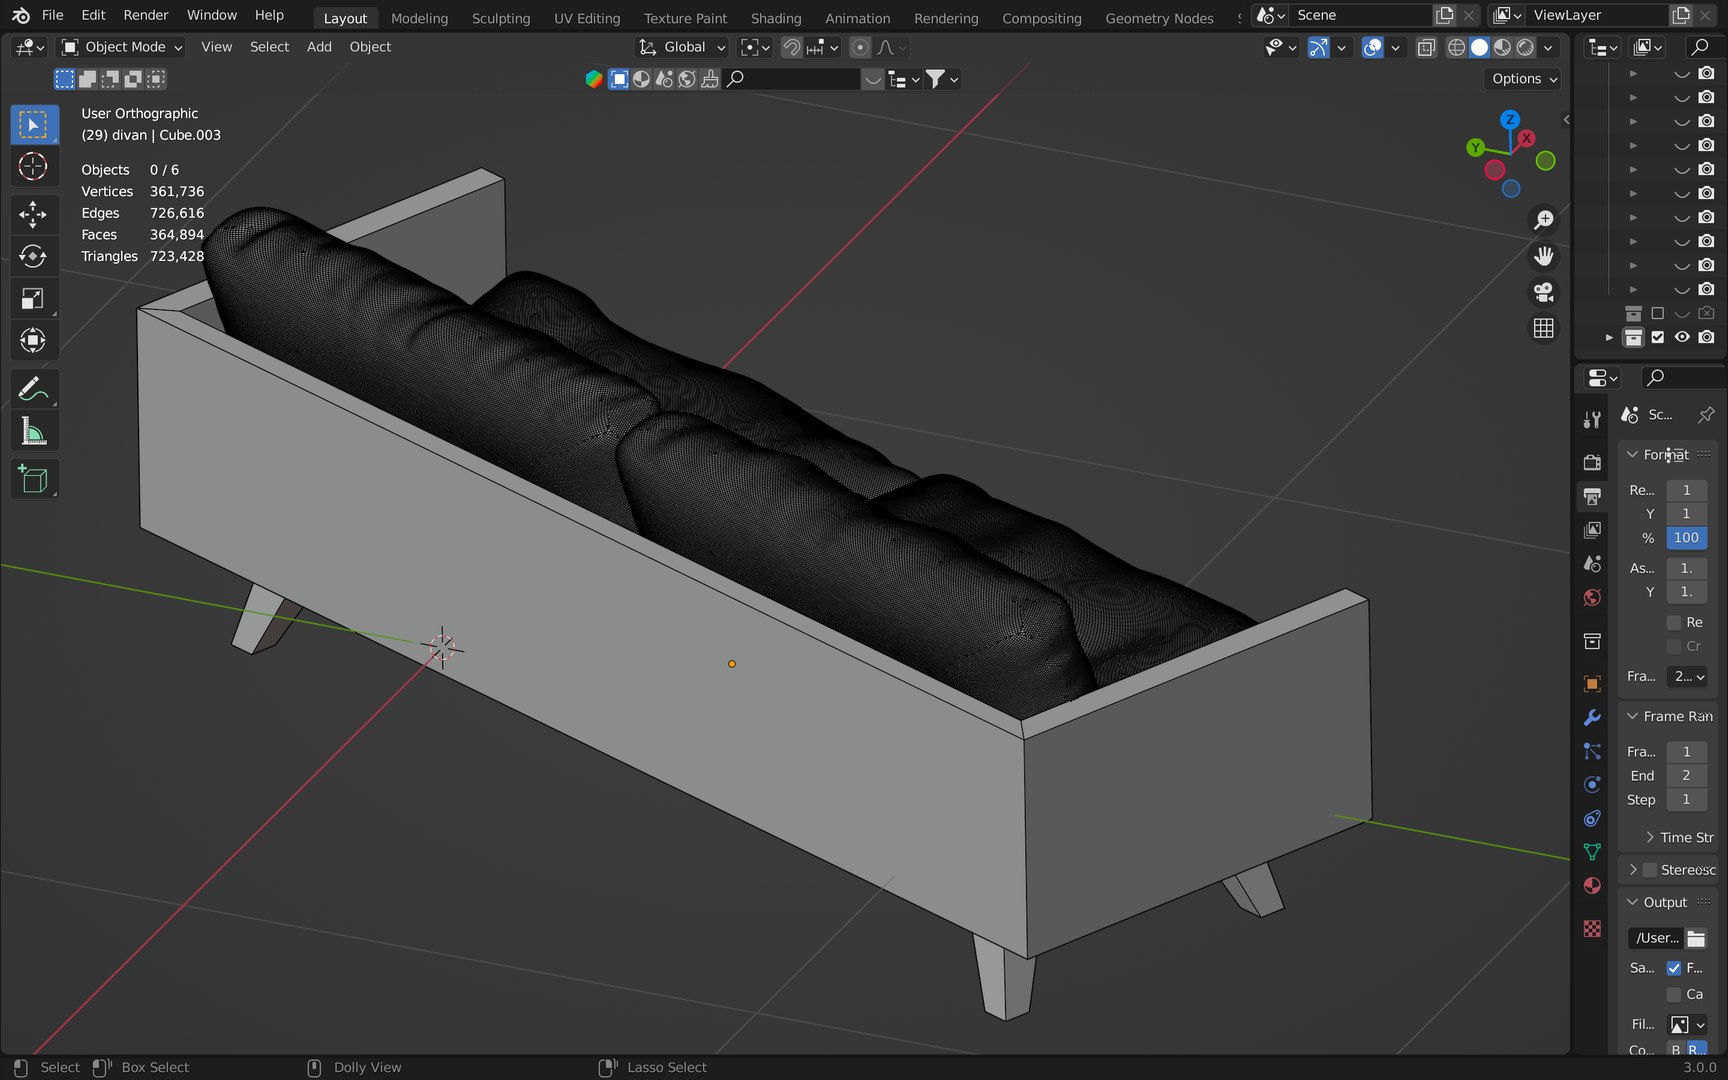Uncheck File Extensions checkbox
This screenshot has width=1728, height=1080.
pos(1674,968)
